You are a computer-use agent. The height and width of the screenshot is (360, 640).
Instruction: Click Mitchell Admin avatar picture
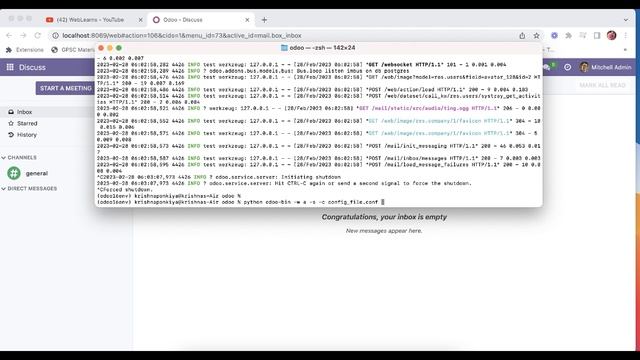coord(584,67)
